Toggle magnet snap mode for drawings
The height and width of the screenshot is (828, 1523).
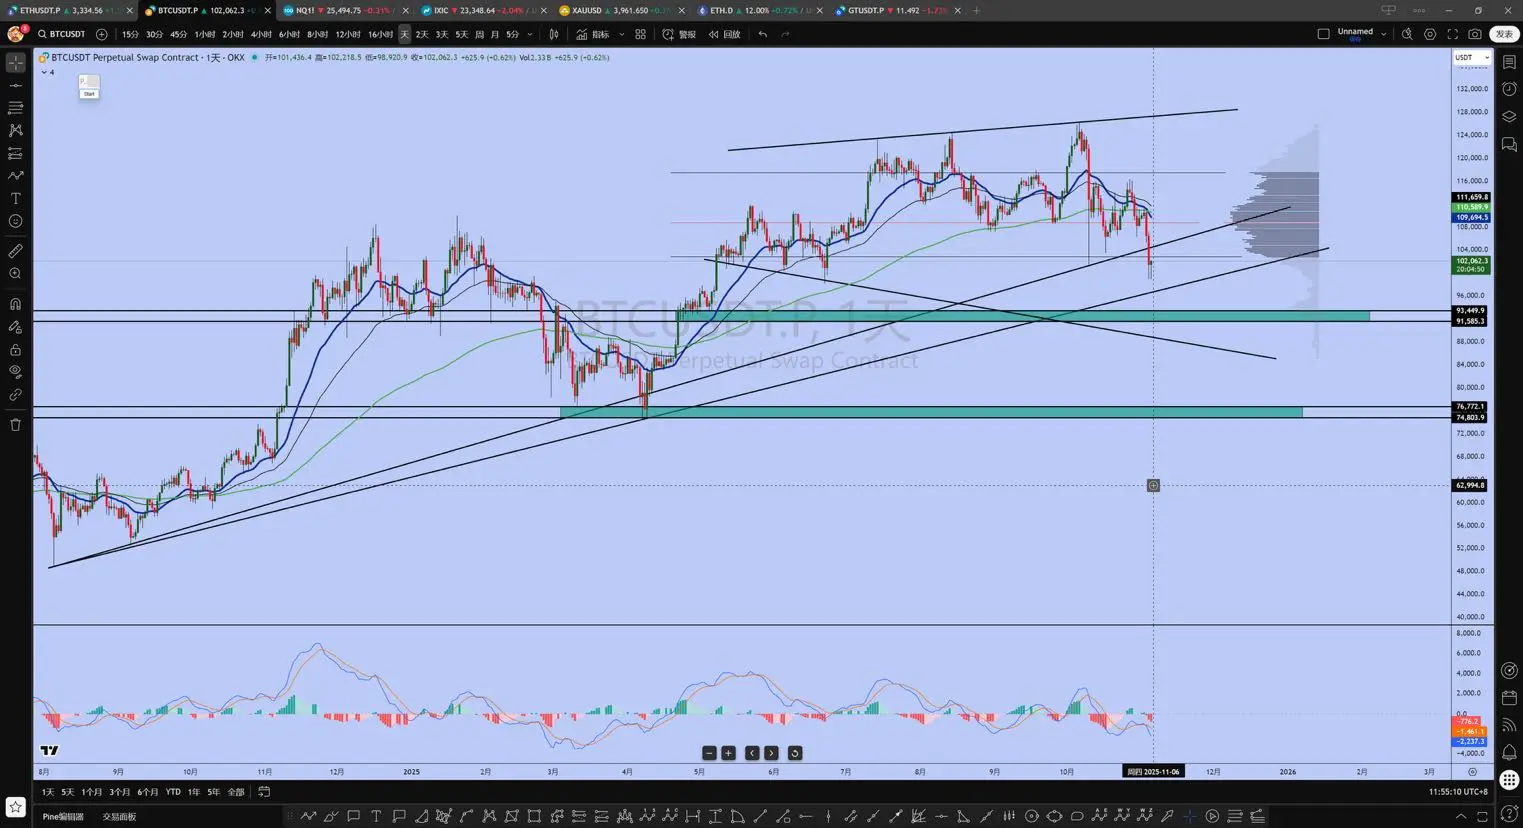[x=16, y=304]
